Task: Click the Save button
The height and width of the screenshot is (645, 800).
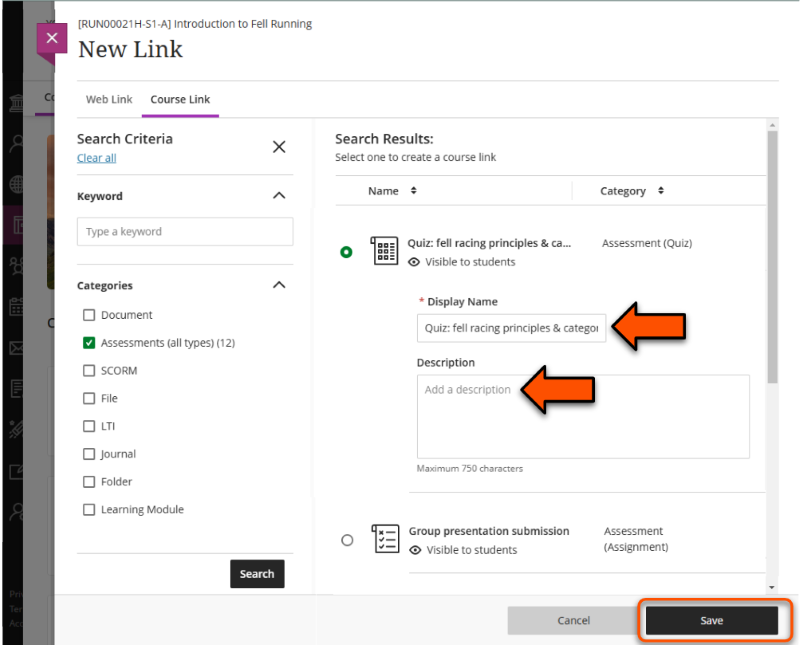Action: (x=711, y=620)
